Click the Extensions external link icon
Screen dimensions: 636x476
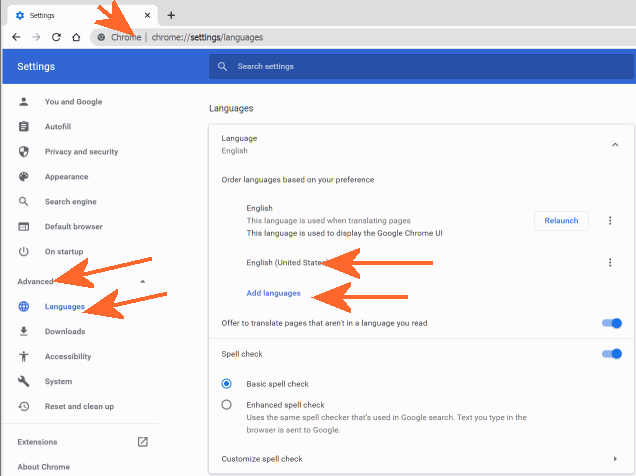pos(143,442)
